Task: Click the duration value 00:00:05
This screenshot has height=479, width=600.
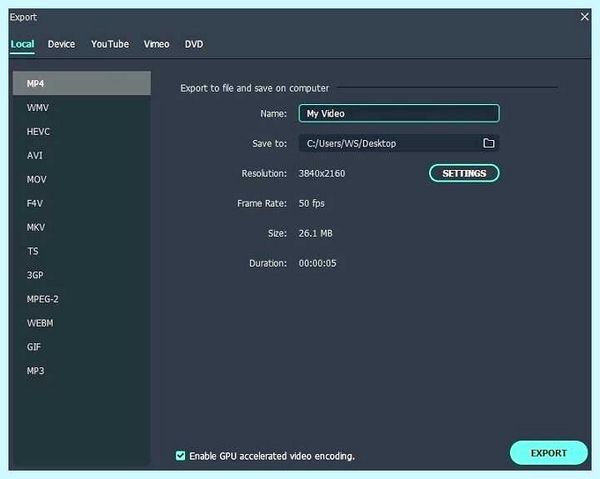Action: (x=317, y=263)
